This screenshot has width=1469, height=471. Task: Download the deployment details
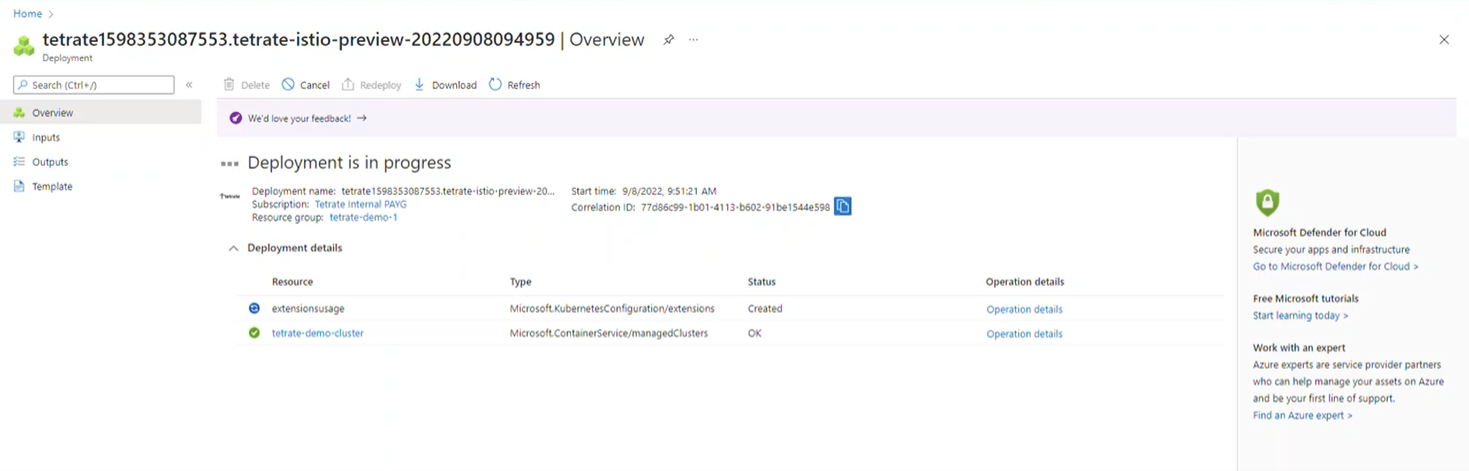[x=445, y=85]
